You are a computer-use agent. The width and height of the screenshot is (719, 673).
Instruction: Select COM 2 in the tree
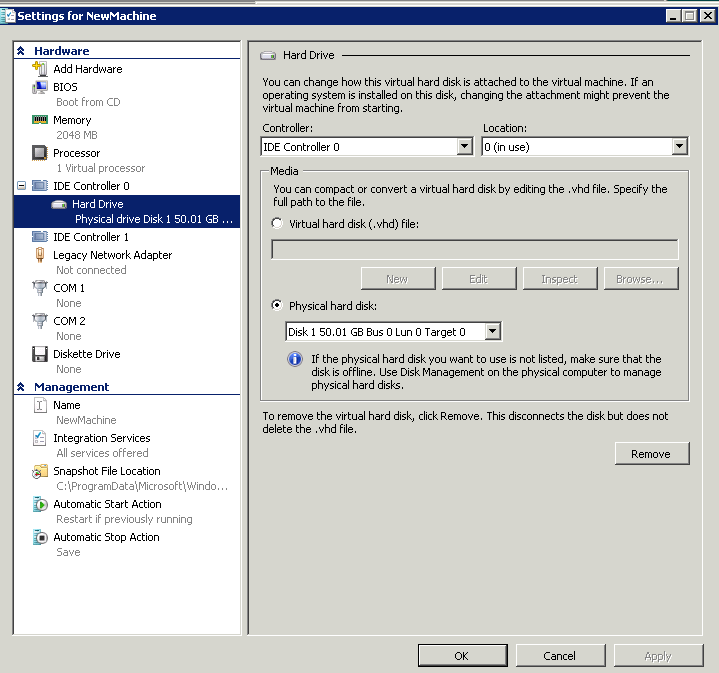pyautogui.click(x=69, y=321)
